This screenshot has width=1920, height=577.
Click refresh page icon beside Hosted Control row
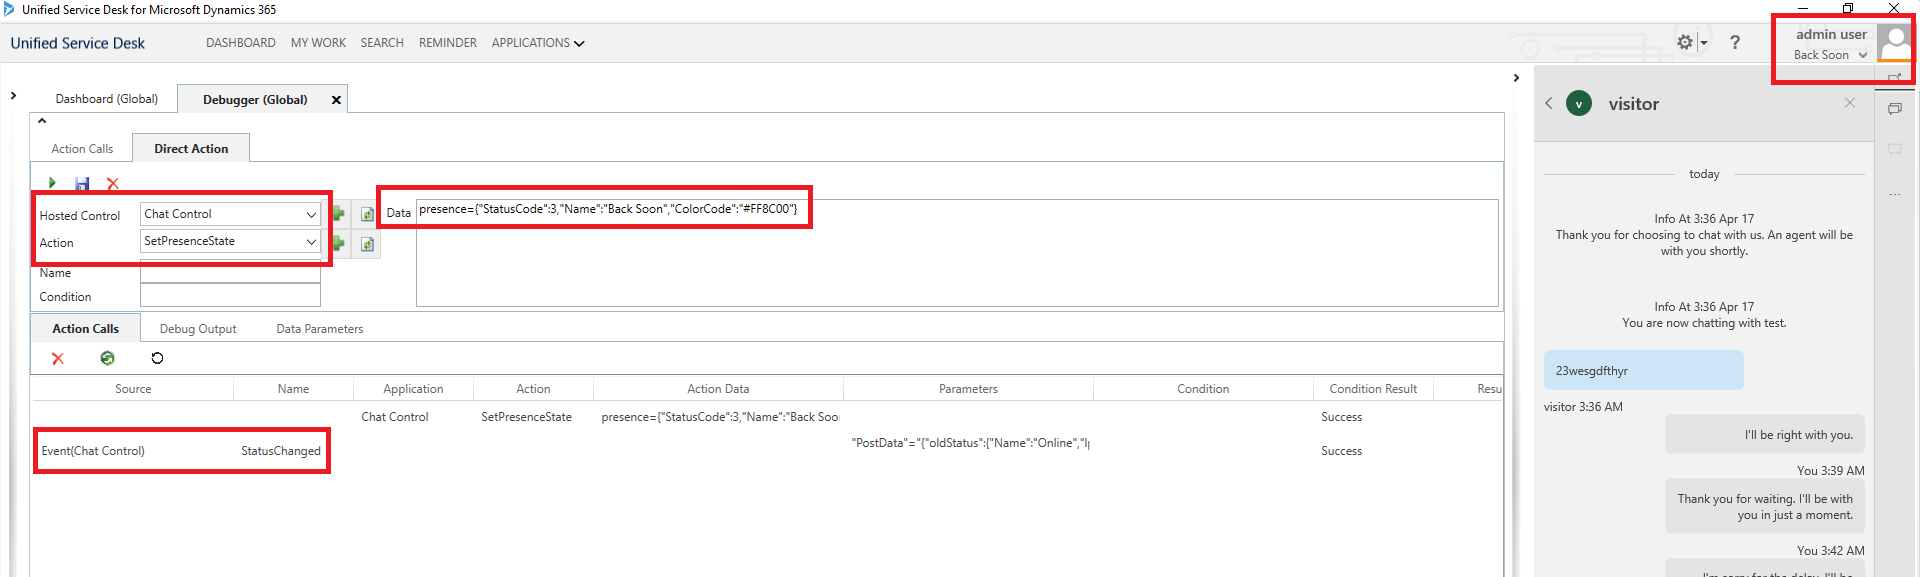click(x=367, y=214)
